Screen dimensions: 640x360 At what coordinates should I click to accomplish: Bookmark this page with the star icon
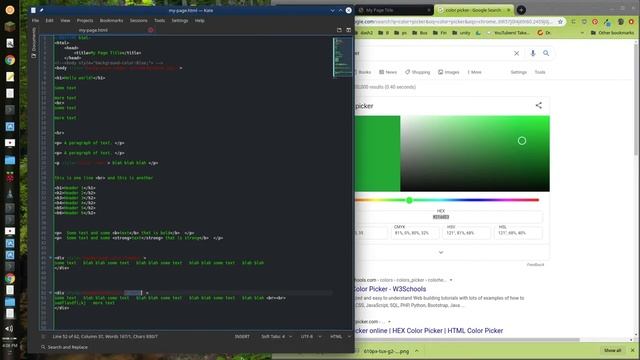pos(560,22)
